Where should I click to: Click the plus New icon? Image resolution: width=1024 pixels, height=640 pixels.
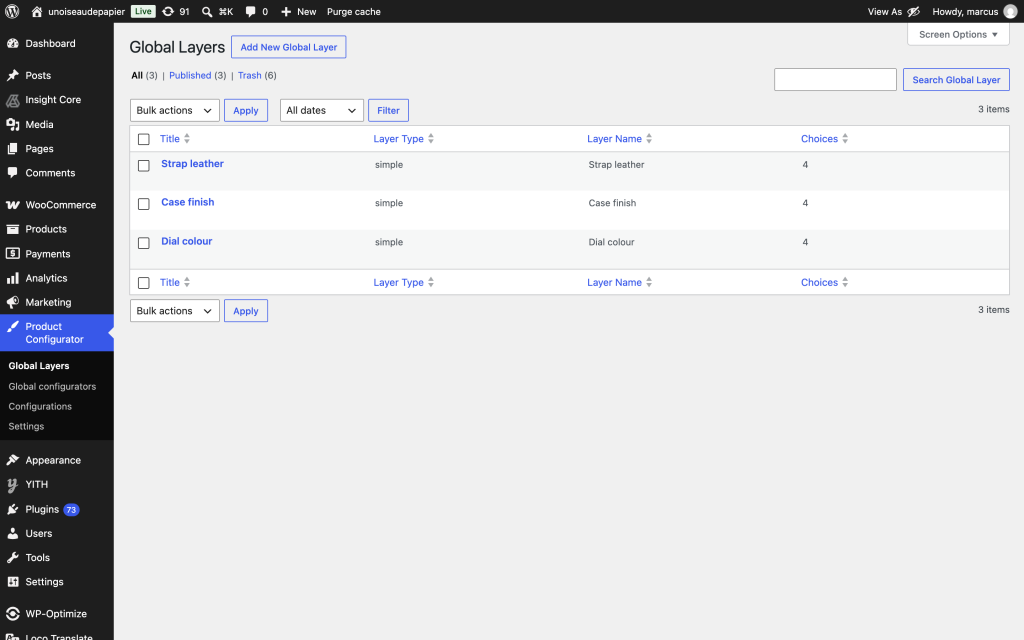(286, 12)
